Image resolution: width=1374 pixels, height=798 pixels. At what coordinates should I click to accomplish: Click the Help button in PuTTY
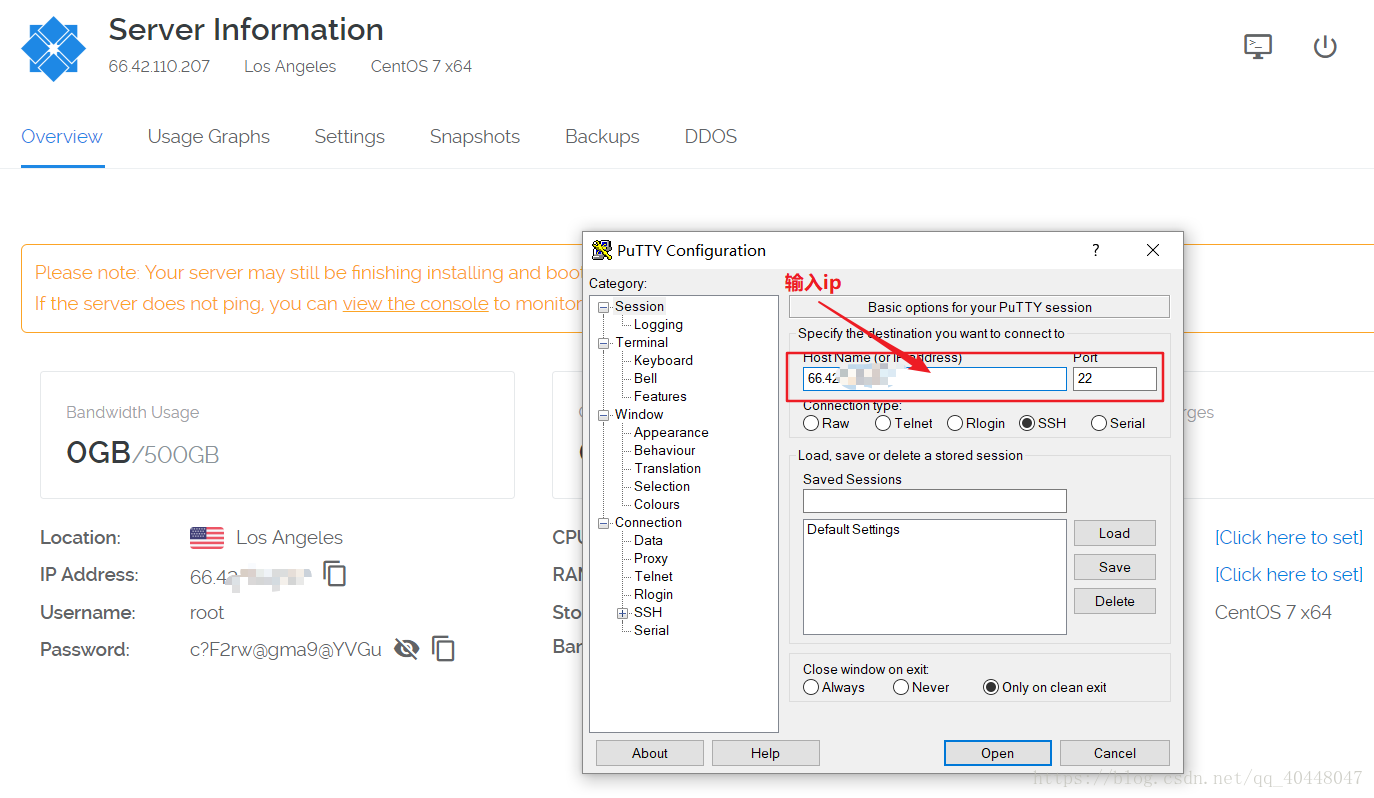(x=766, y=753)
